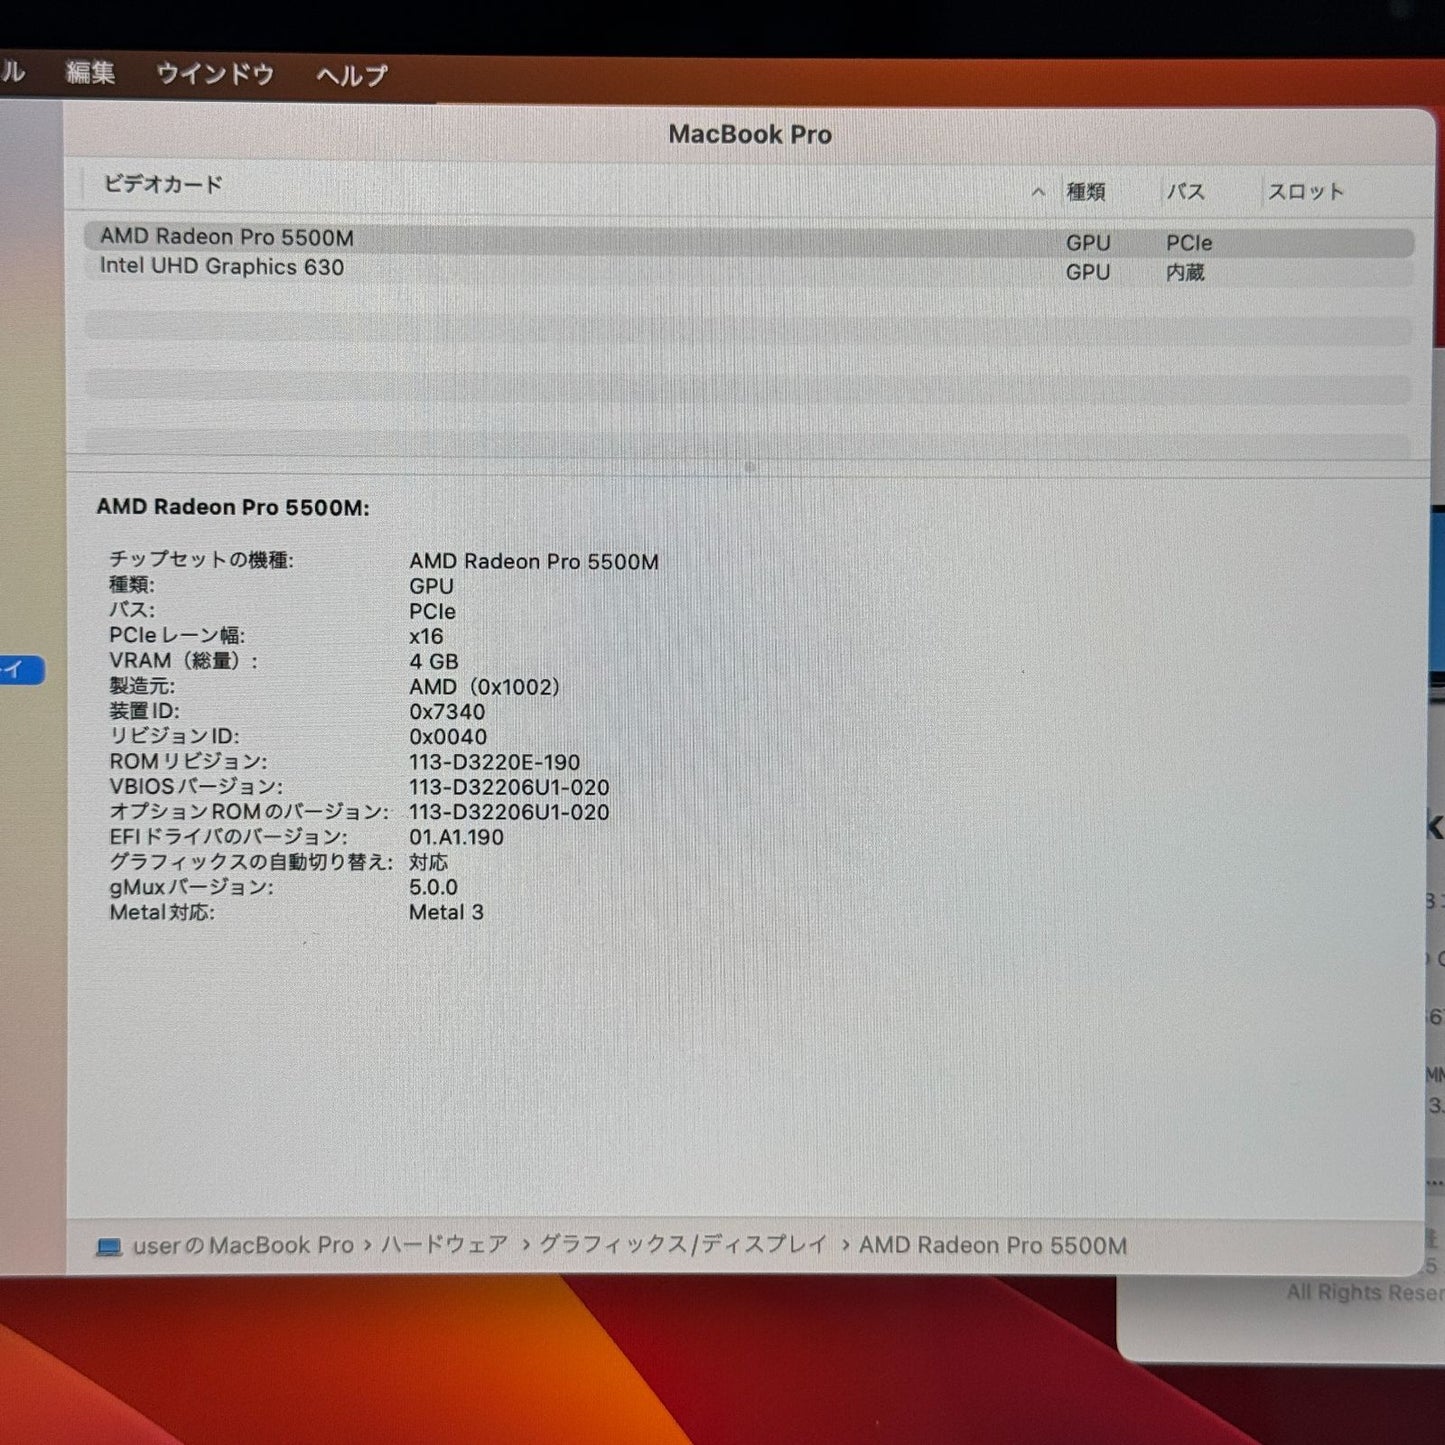
Task: Click the 0x0040 revision ID value
Action: coord(448,736)
